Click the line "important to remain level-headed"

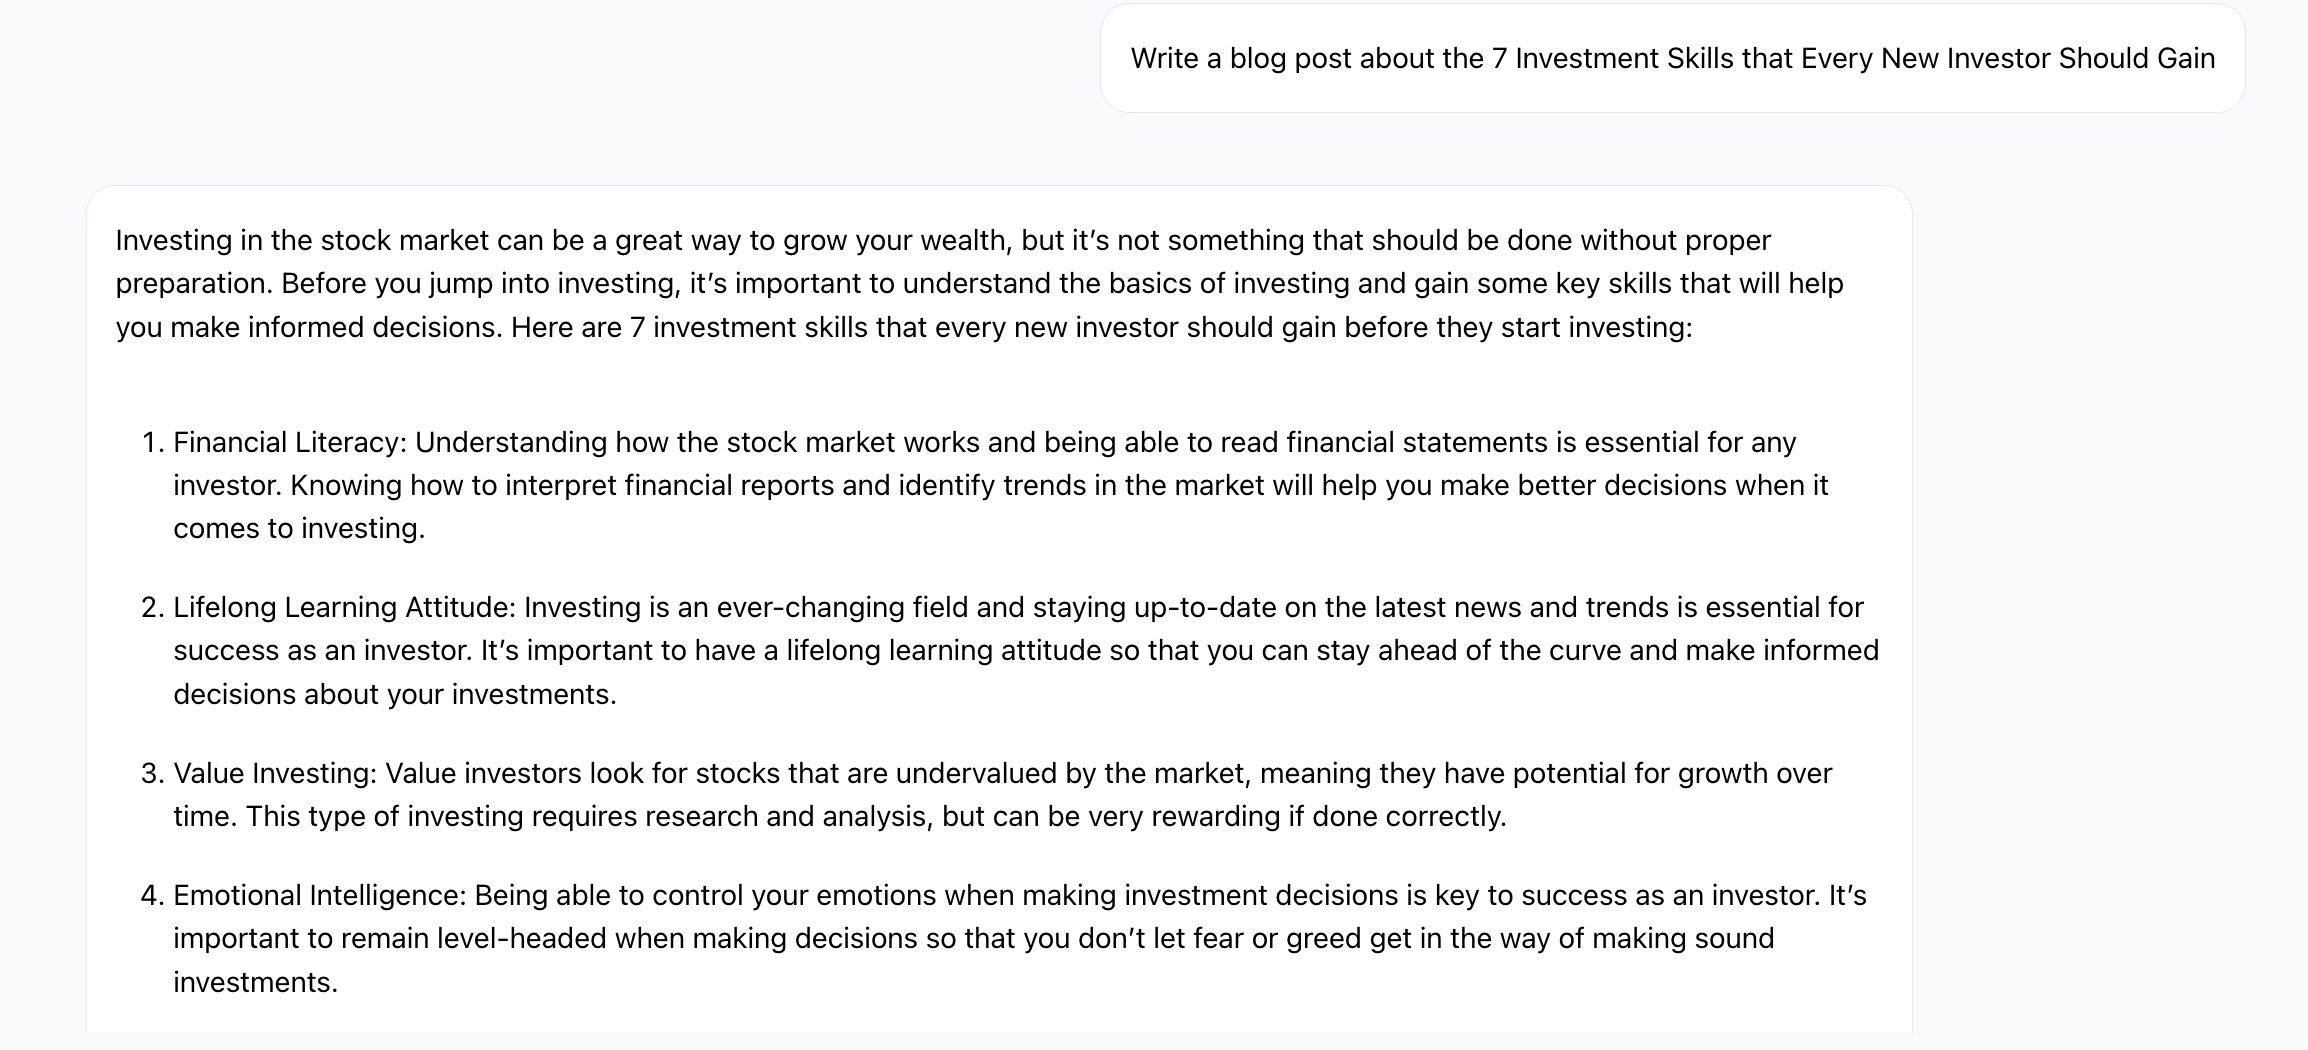[974, 939]
